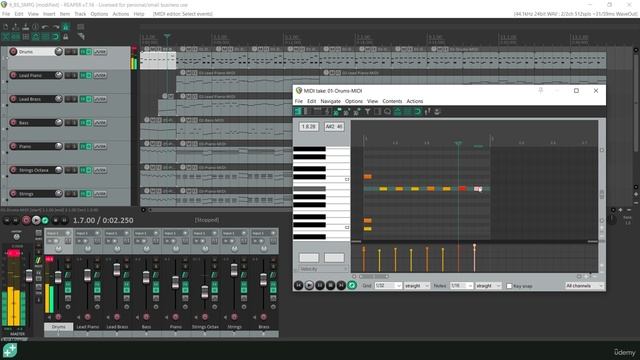Open the MIDI editor Actions menu
Image resolution: width=640 pixels, height=360 pixels.
coord(415,101)
